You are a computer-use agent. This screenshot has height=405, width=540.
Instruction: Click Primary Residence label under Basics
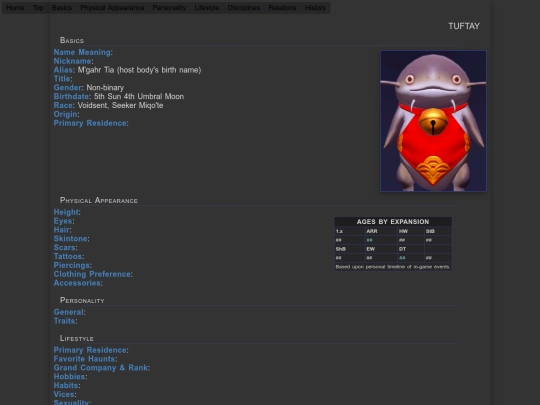click(90, 123)
